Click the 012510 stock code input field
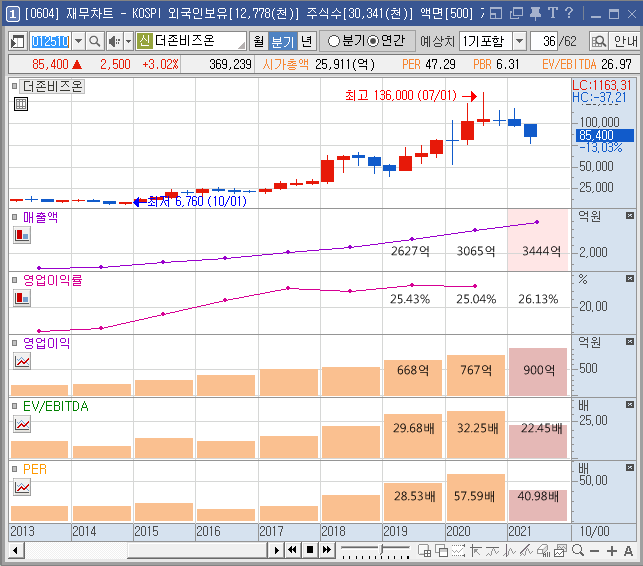The height and width of the screenshot is (566, 643). (x=50, y=41)
